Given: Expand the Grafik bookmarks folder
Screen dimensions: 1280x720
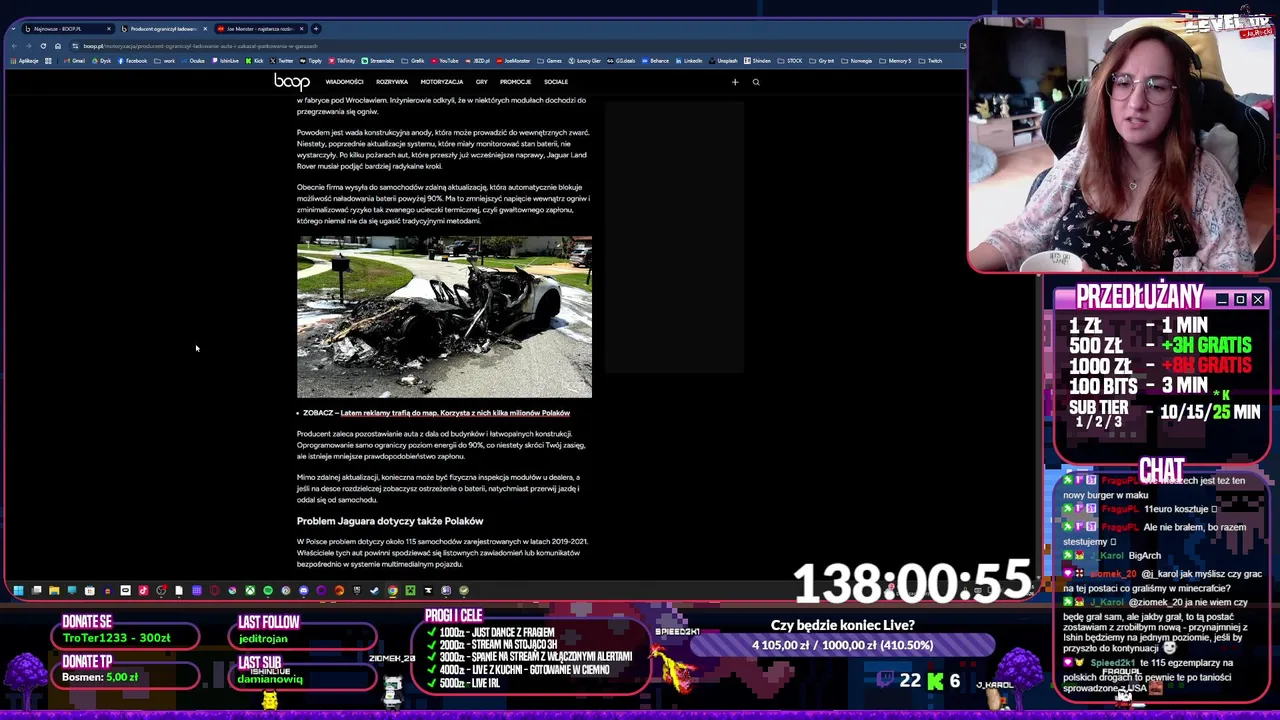Looking at the screenshot, I should click(x=412, y=61).
